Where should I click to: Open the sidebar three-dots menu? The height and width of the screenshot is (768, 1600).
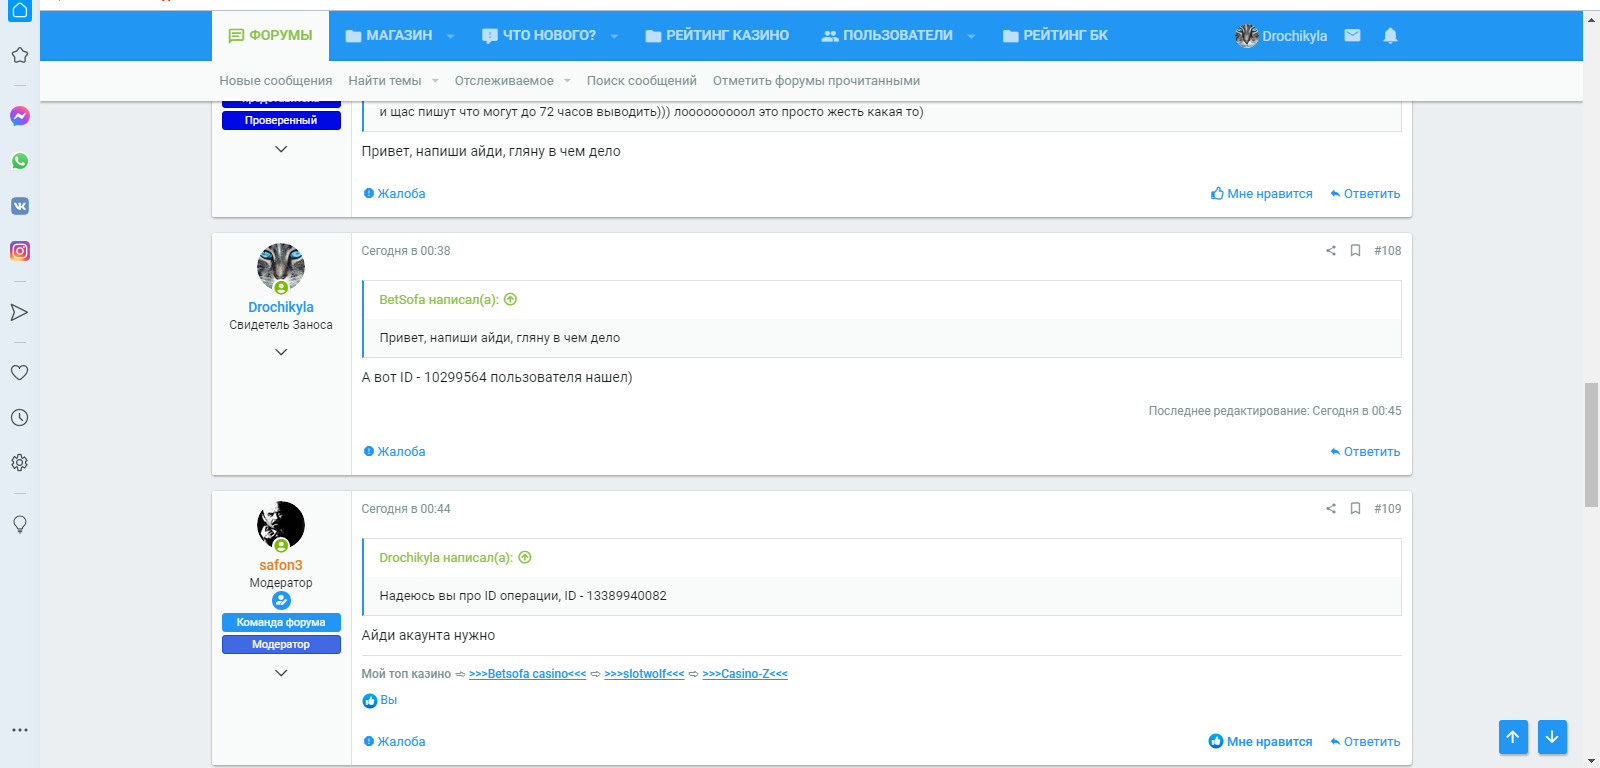(x=20, y=730)
